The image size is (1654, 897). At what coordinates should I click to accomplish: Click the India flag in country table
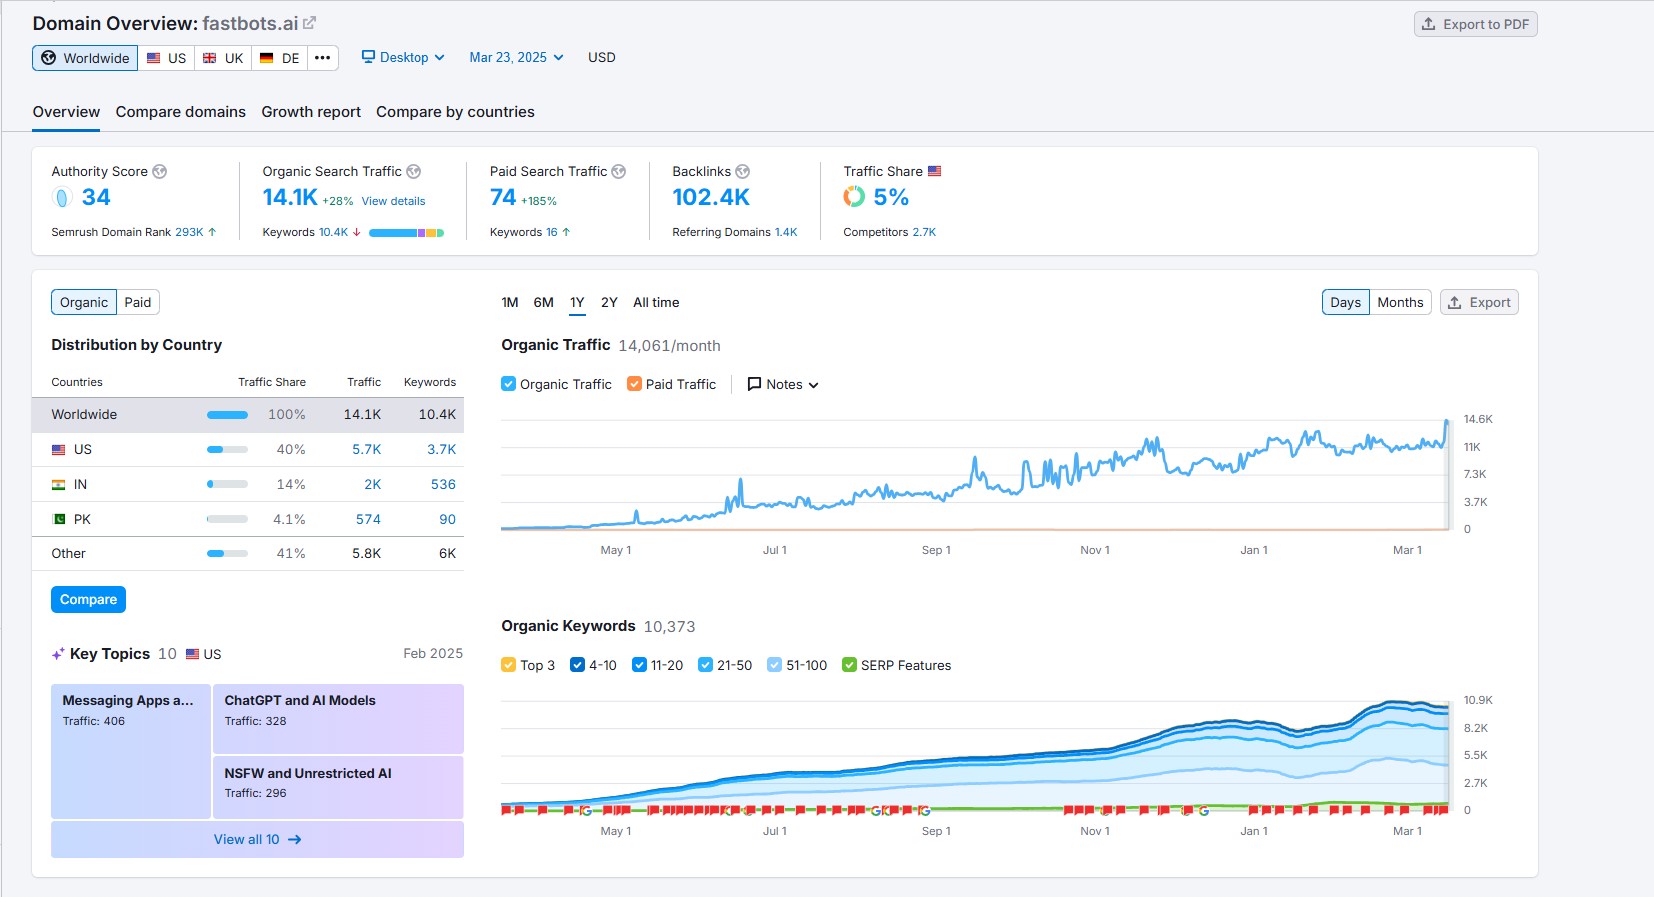point(59,484)
